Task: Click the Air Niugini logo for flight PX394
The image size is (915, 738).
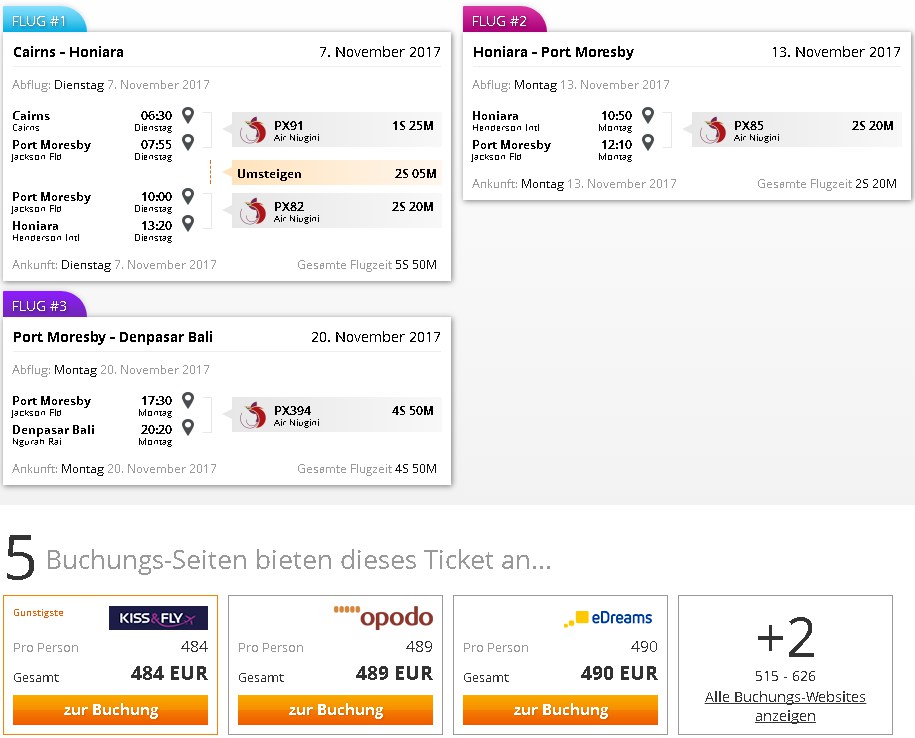Action: (252, 415)
